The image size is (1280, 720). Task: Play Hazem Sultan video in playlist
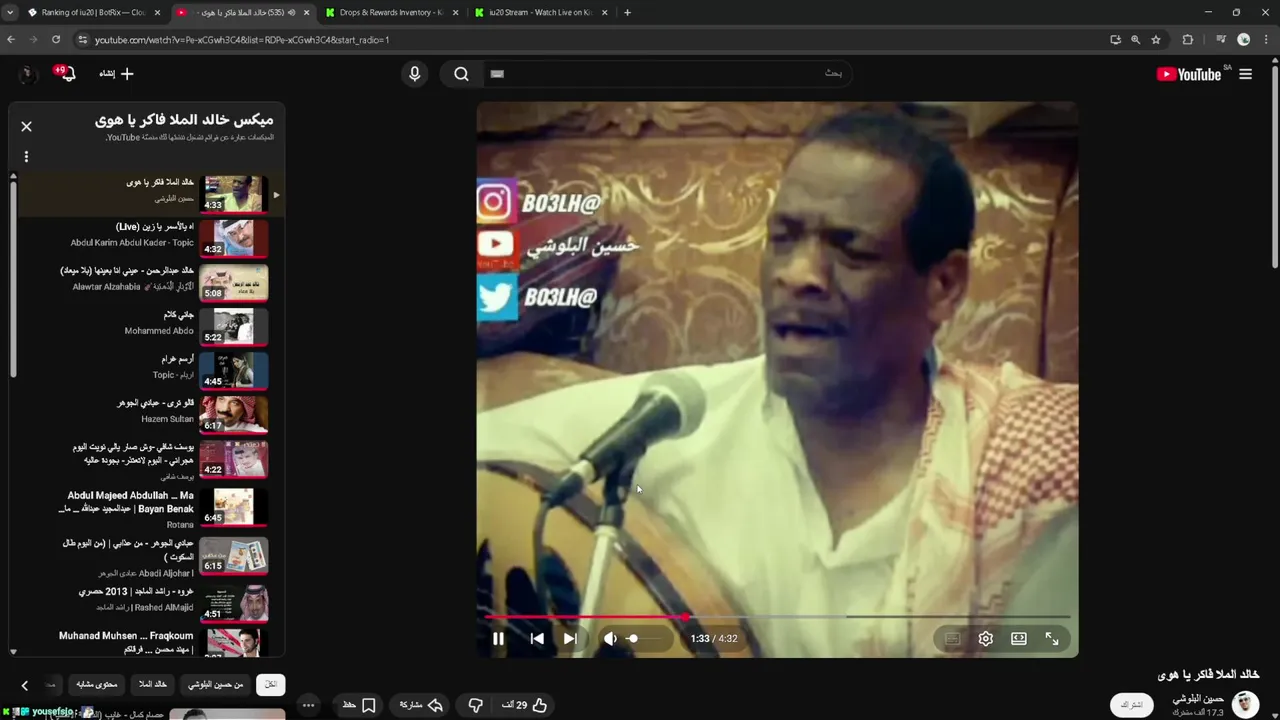145,414
